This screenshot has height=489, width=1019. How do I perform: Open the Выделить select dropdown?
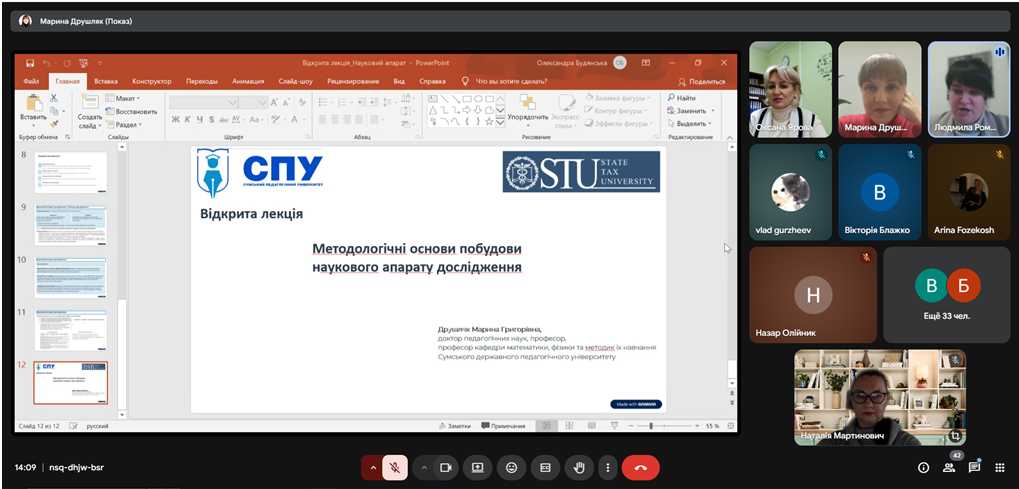point(690,124)
